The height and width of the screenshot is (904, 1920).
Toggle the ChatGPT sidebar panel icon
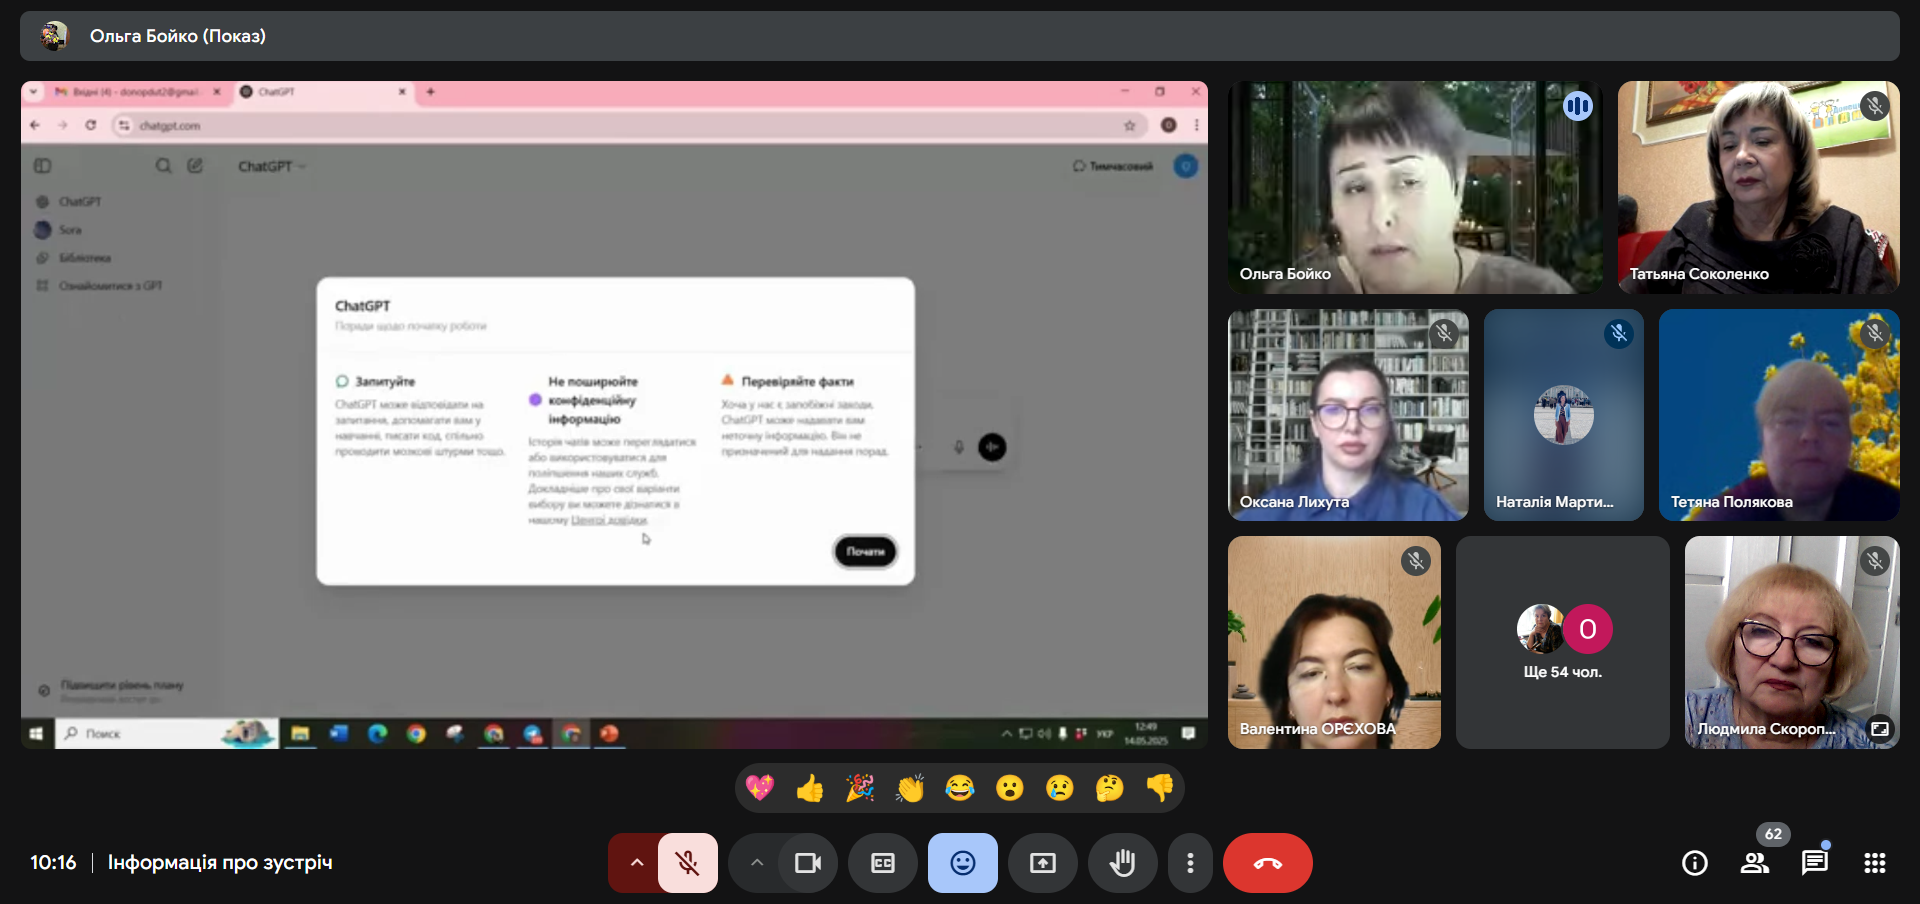click(x=43, y=166)
